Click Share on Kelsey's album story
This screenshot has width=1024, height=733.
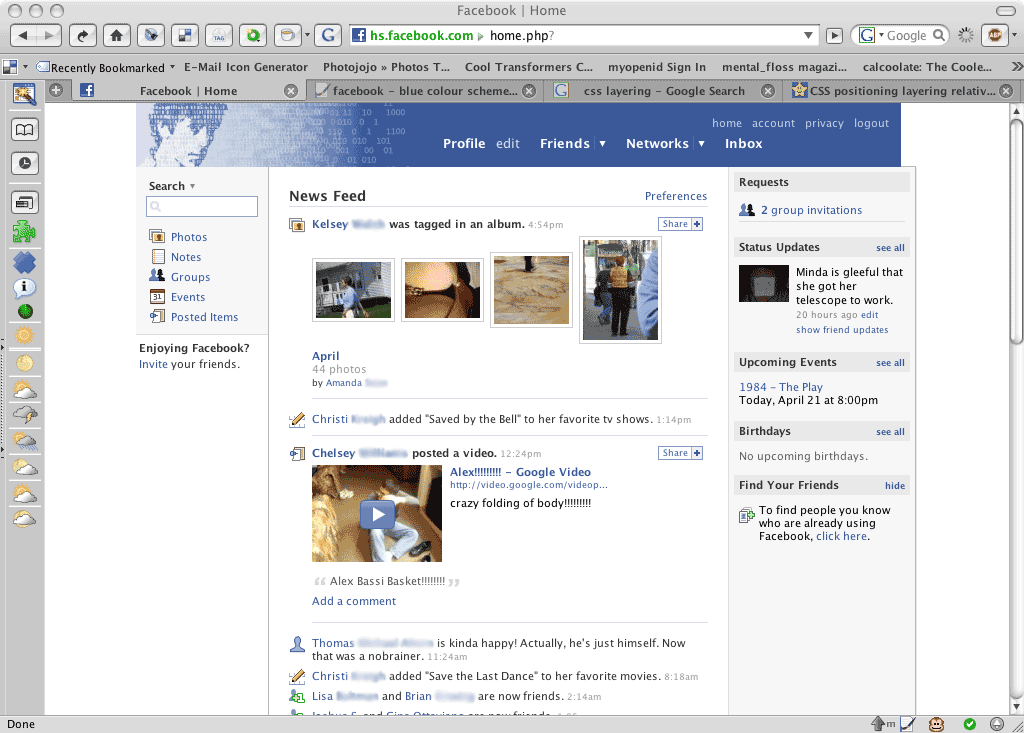(680, 224)
